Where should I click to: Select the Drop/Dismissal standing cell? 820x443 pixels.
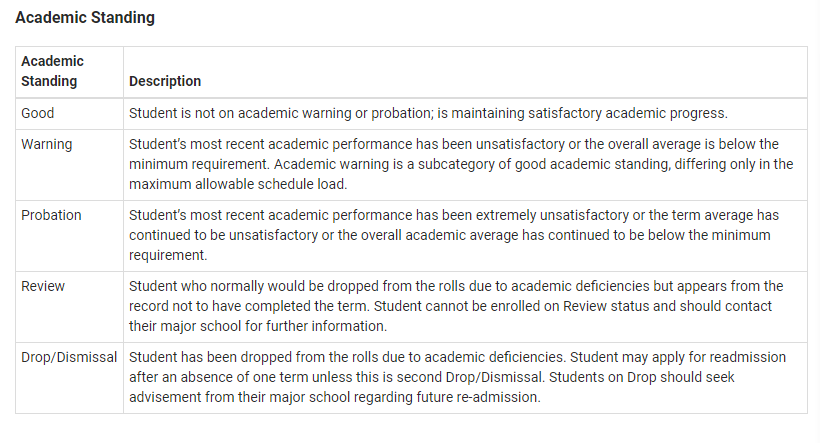tap(69, 357)
